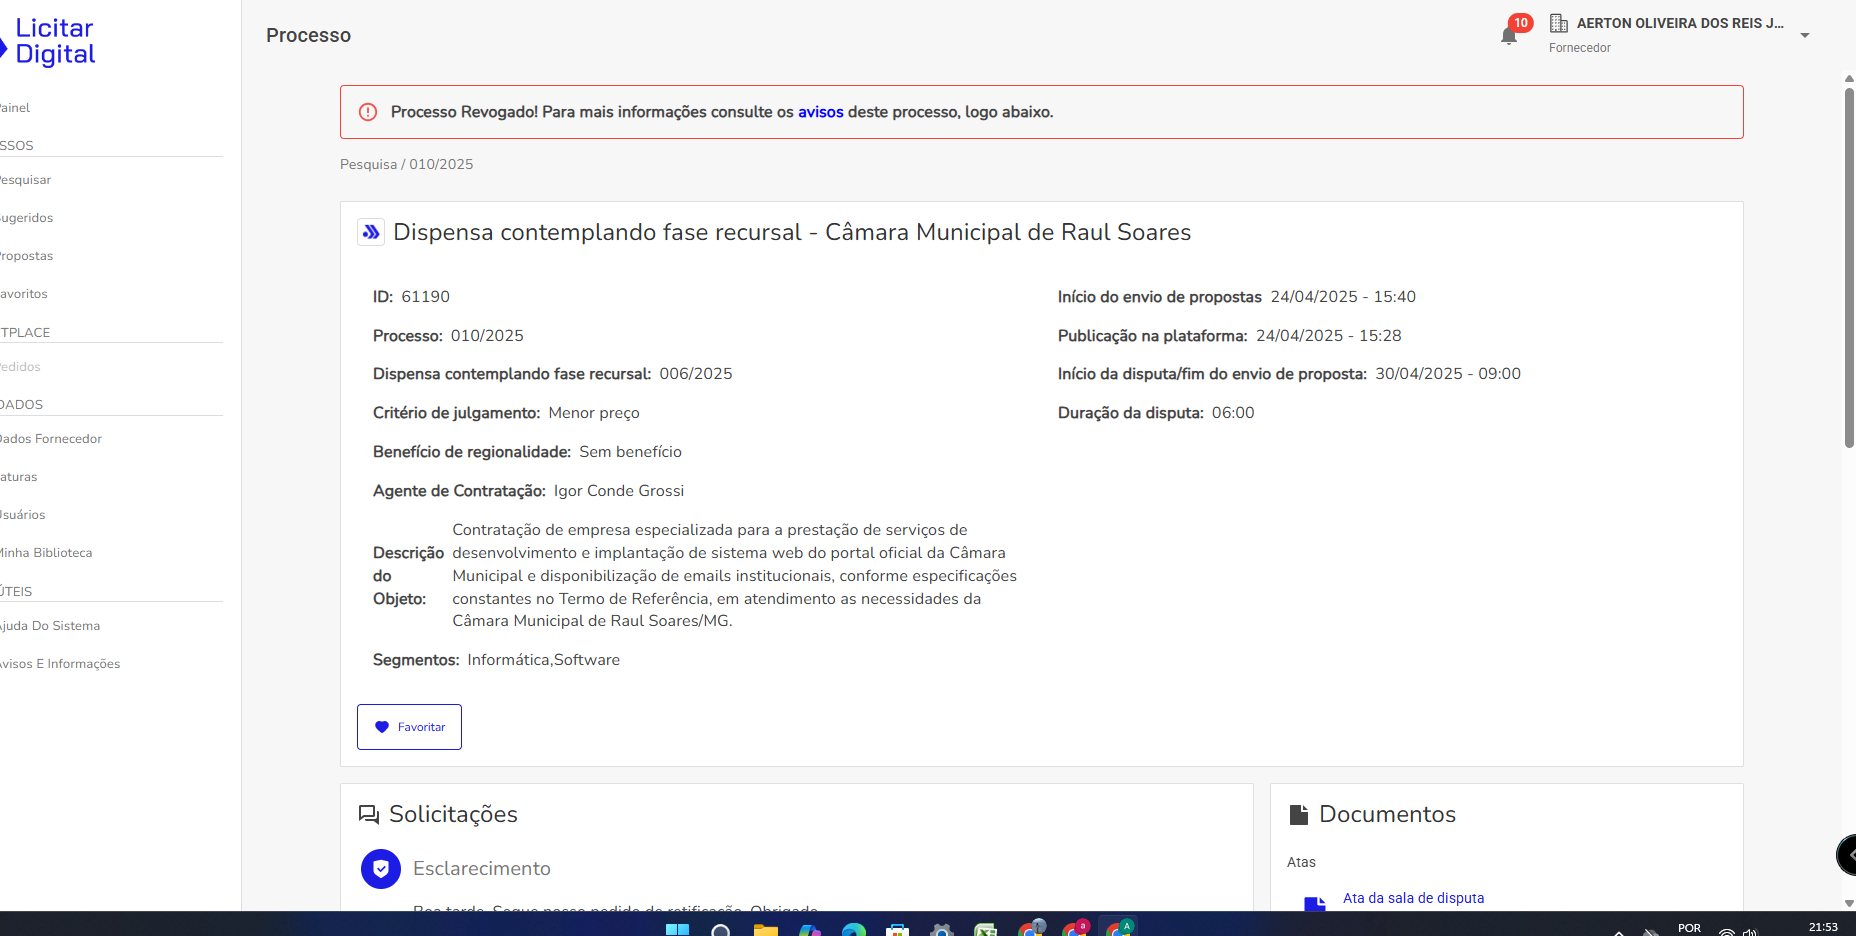The image size is (1856, 936).
Task: Expand the user account dropdown arrow
Action: [x=1805, y=36]
